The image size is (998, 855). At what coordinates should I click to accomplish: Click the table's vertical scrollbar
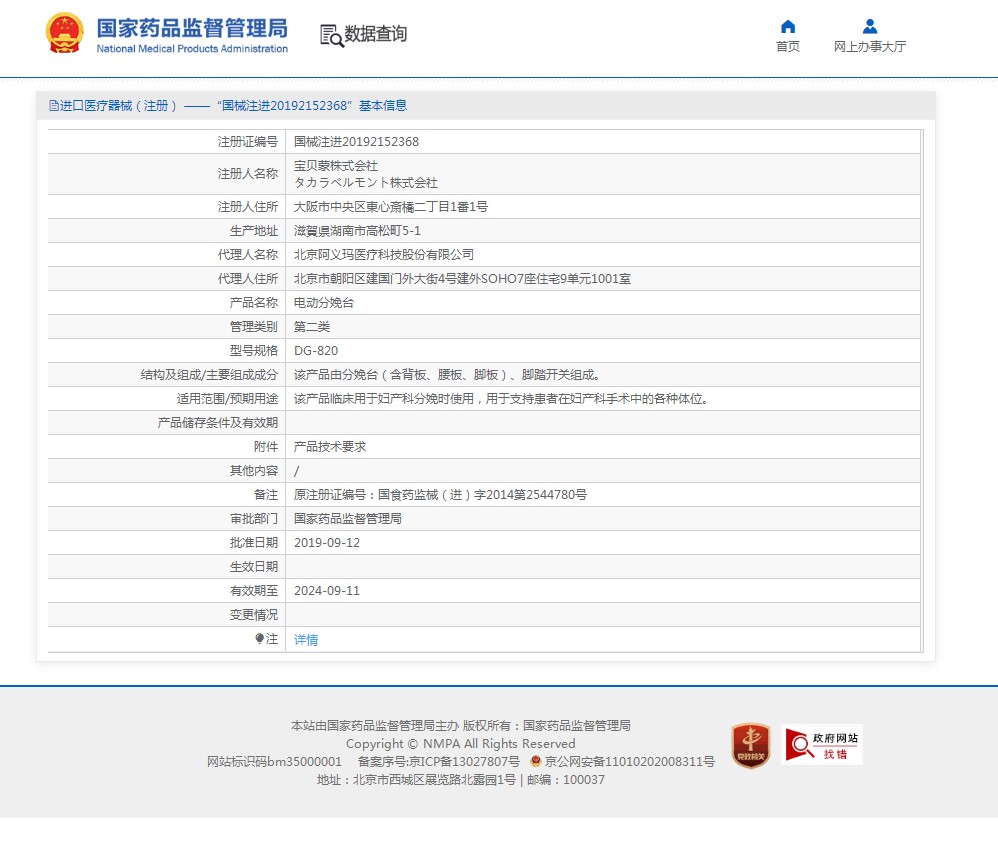tap(921, 390)
